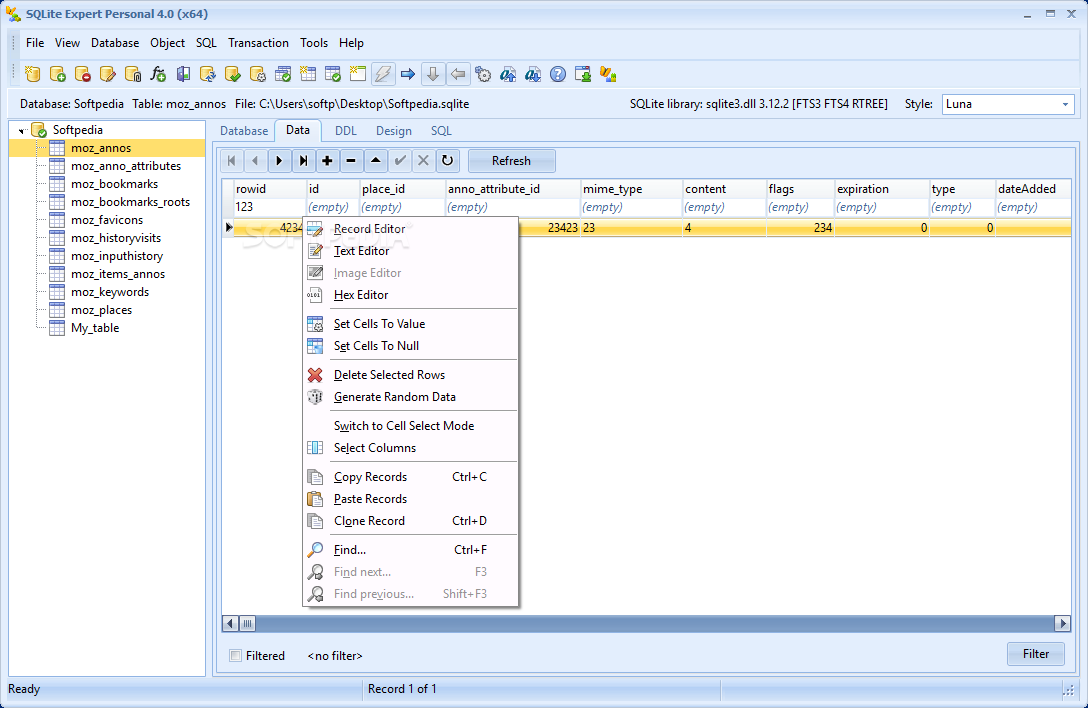Go to next record navigation arrow

(279, 161)
